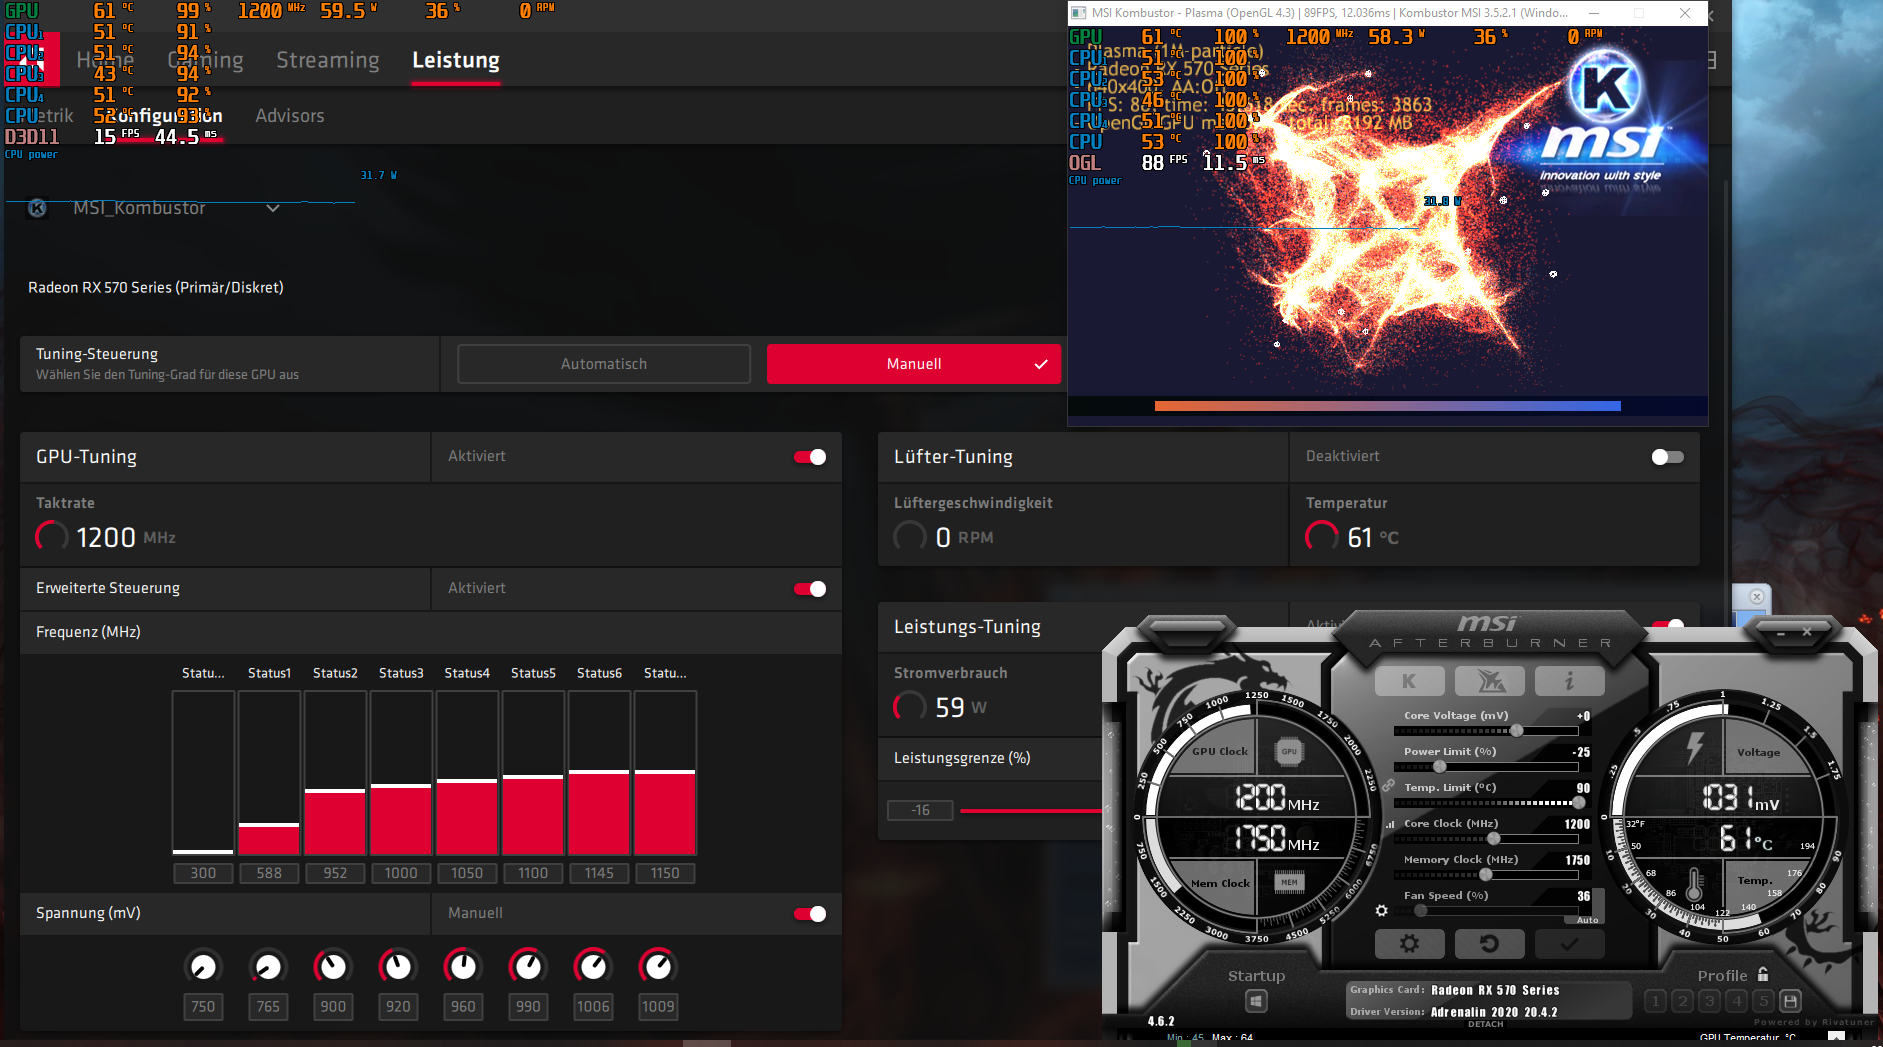Image resolution: width=1883 pixels, height=1047 pixels.
Task: Expand the MSI_Kombustor dropdown
Action: pyautogui.click(x=273, y=209)
